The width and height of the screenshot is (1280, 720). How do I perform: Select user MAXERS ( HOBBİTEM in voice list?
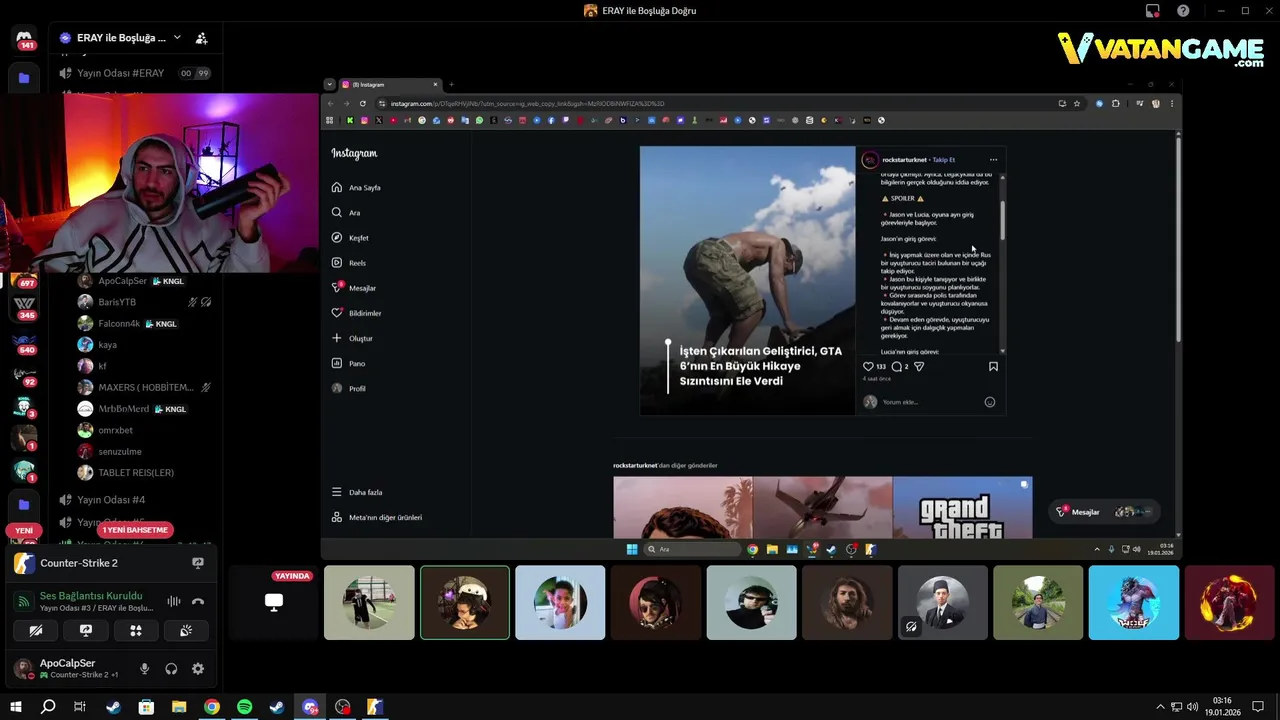pyautogui.click(x=145, y=387)
